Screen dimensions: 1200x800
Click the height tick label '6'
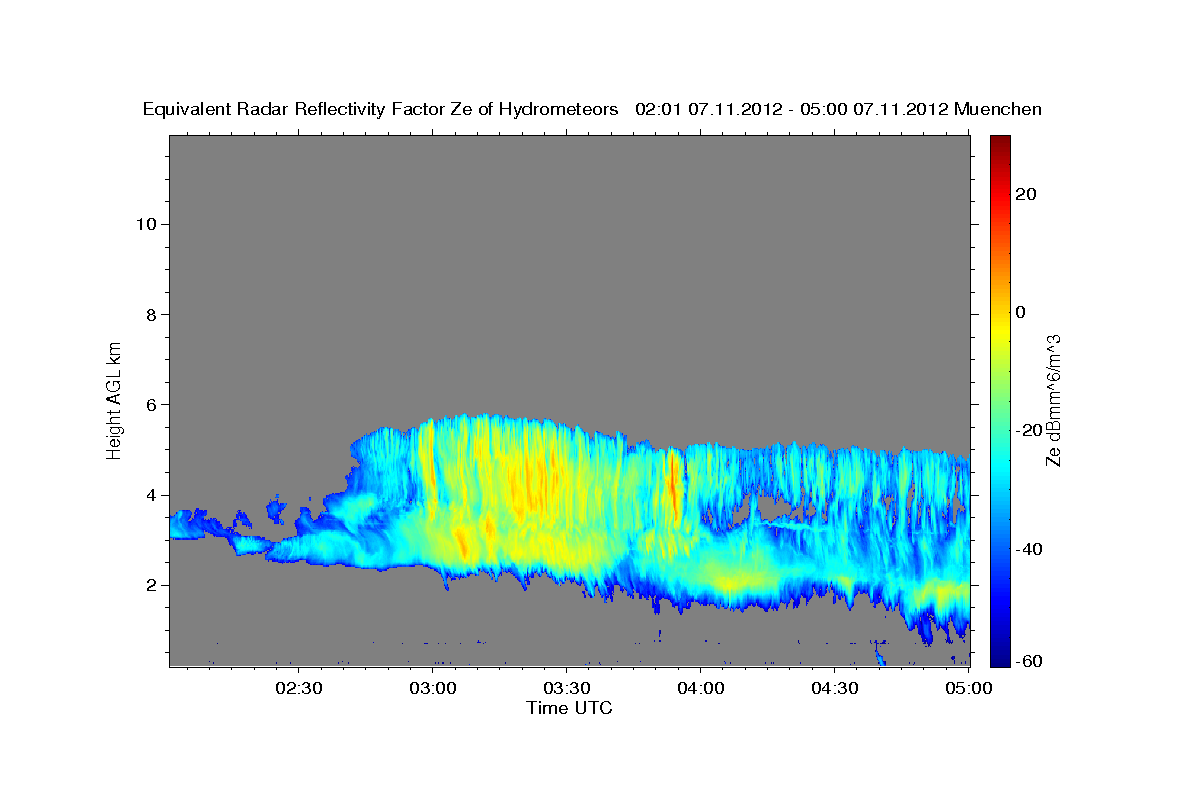click(150, 404)
